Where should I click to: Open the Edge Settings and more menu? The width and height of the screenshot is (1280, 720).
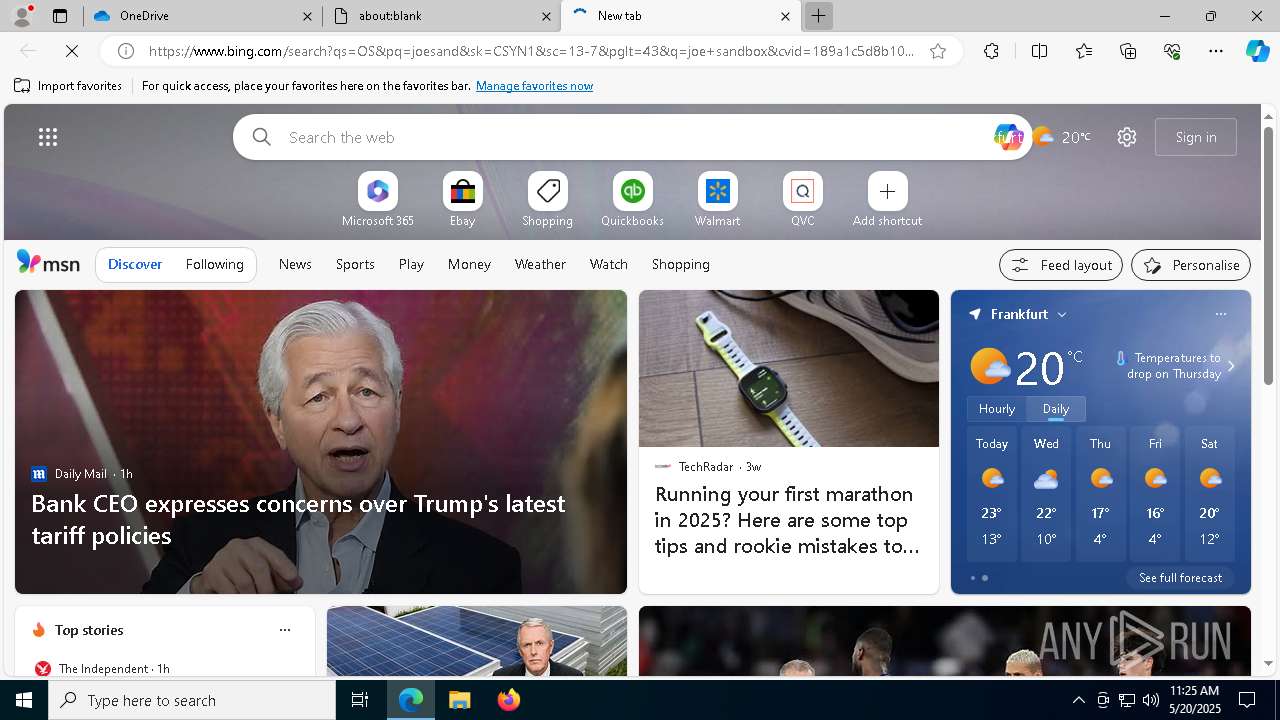click(x=1216, y=51)
